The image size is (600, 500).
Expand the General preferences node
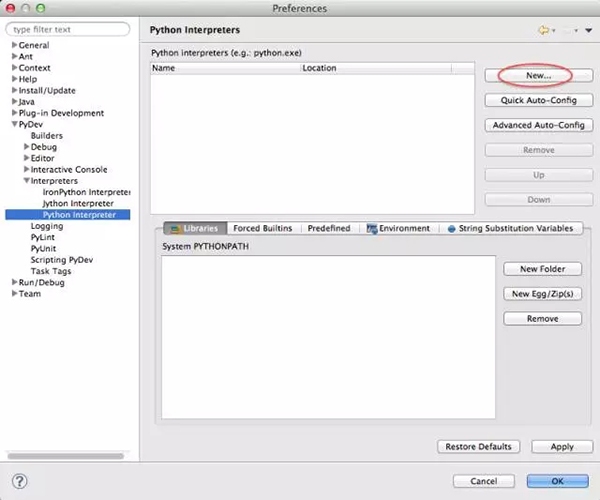(x=14, y=45)
